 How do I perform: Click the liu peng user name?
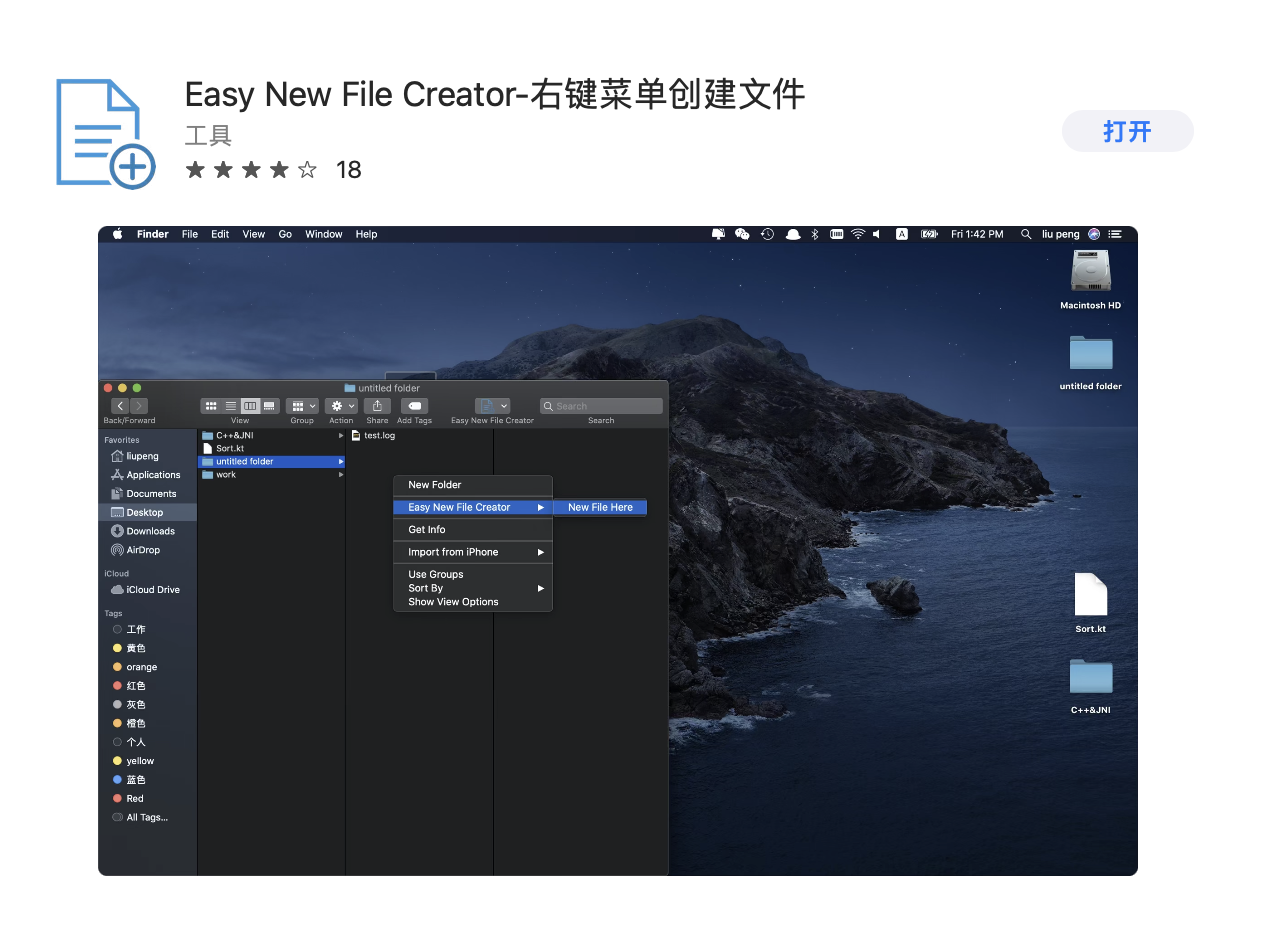(1061, 234)
